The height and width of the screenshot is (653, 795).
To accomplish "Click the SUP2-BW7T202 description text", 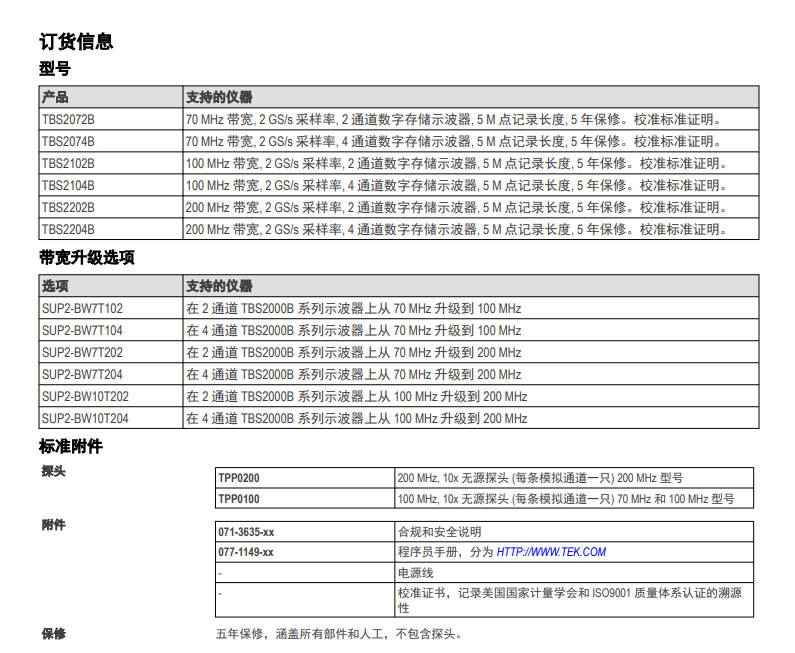I will (354, 352).
